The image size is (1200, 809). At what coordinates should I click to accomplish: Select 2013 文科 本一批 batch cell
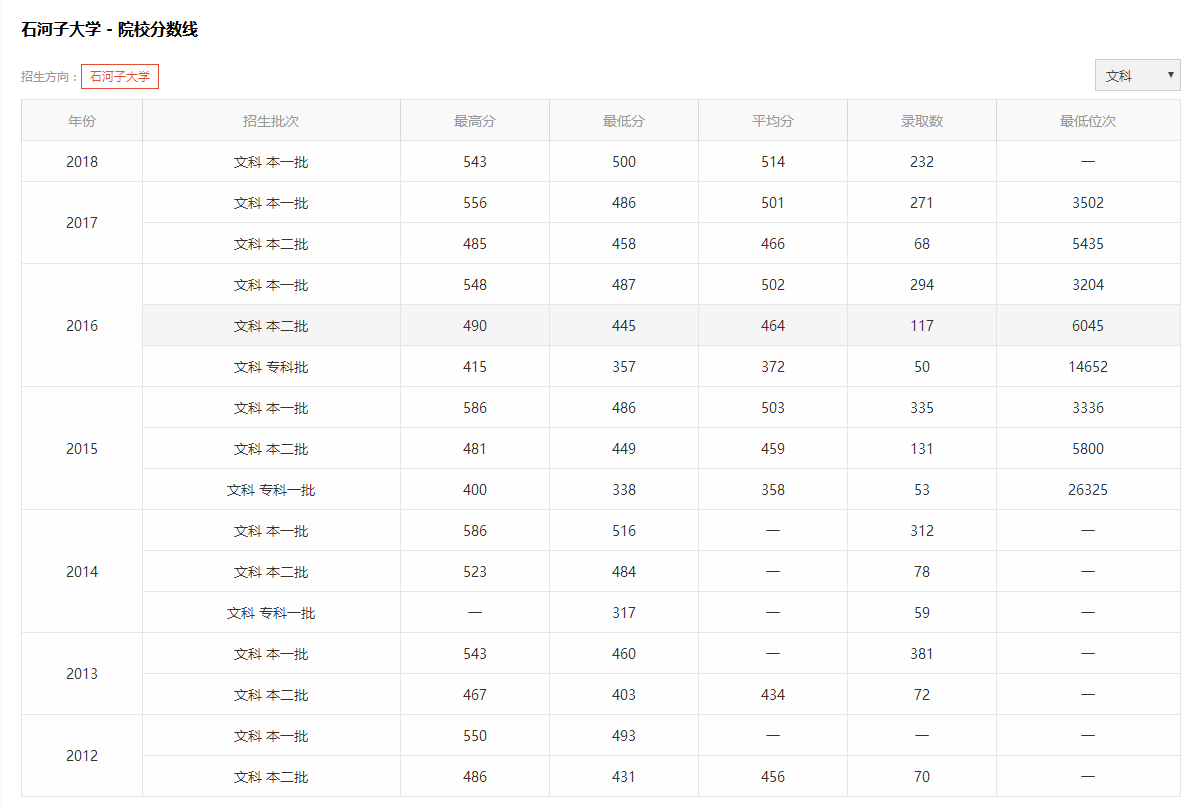click(x=271, y=654)
